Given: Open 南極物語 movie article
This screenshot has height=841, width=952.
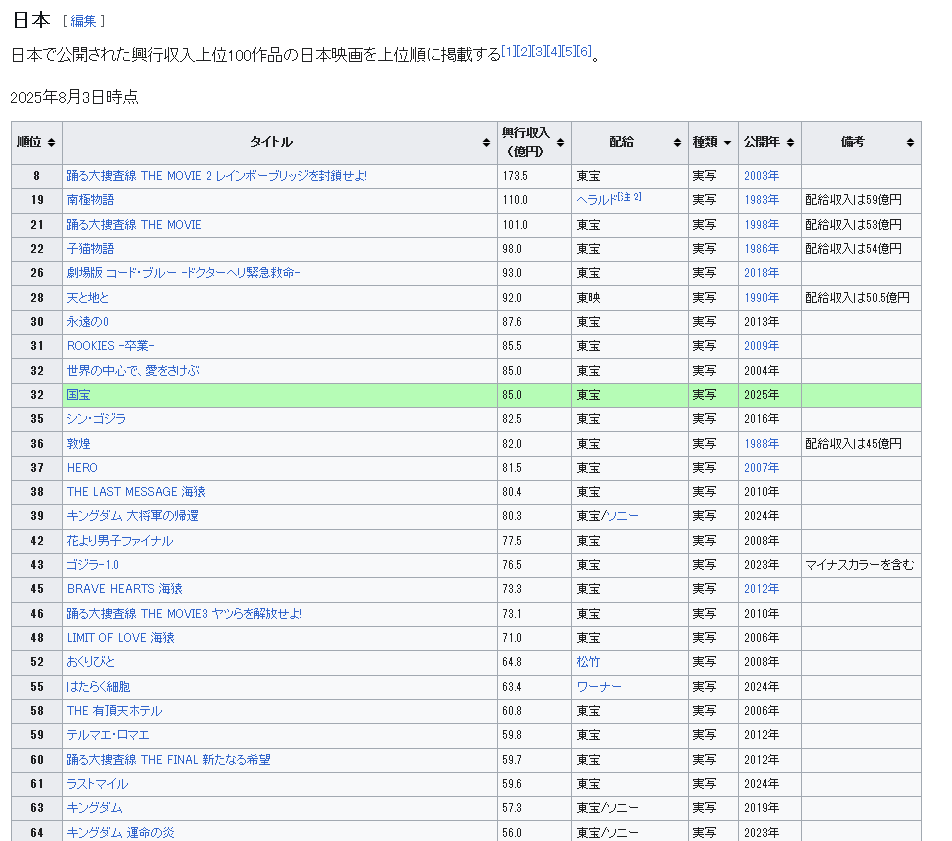Looking at the screenshot, I should pos(90,200).
